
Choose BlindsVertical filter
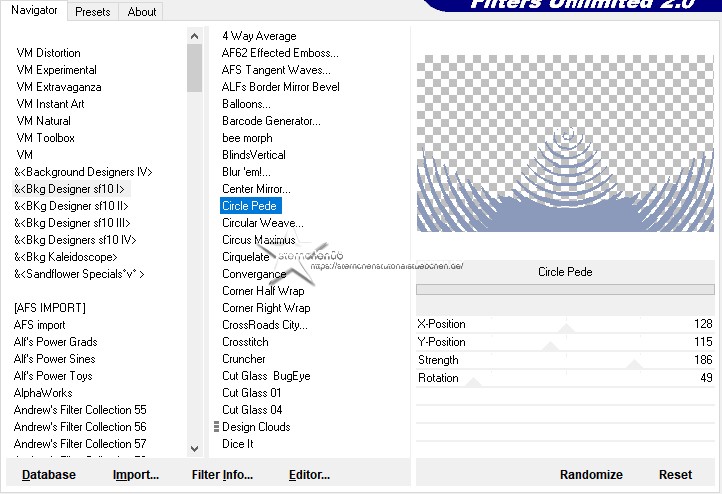coord(254,155)
